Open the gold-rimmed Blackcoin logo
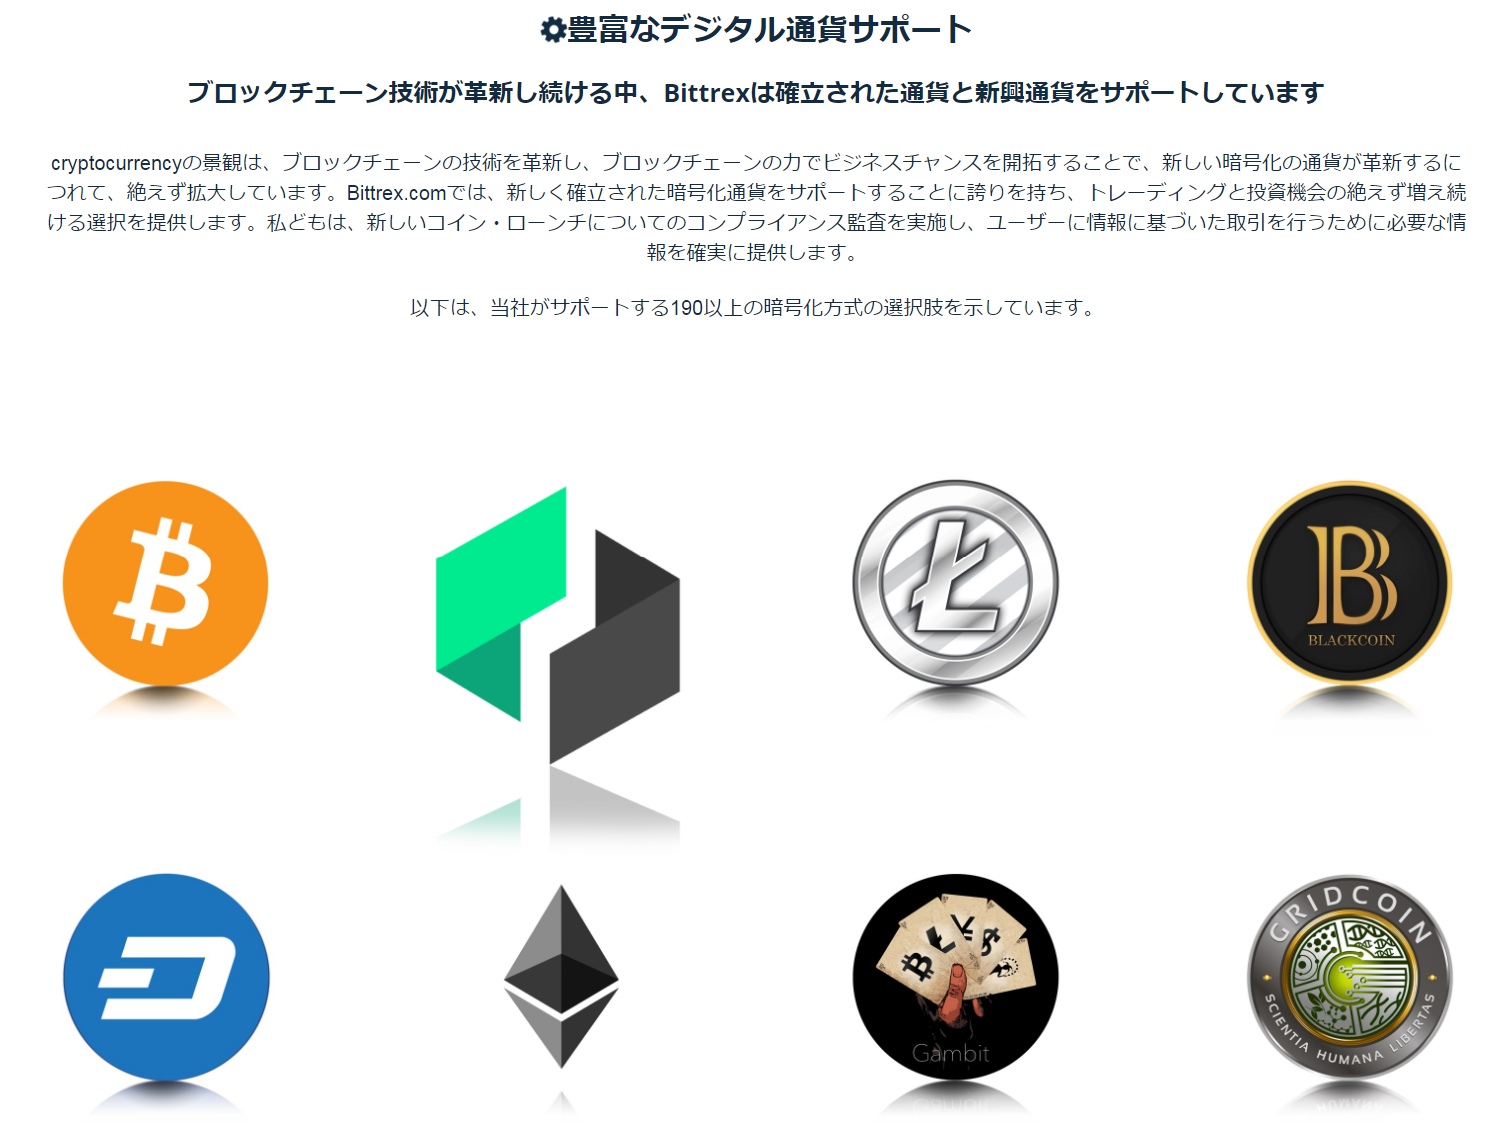 click(x=1350, y=583)
